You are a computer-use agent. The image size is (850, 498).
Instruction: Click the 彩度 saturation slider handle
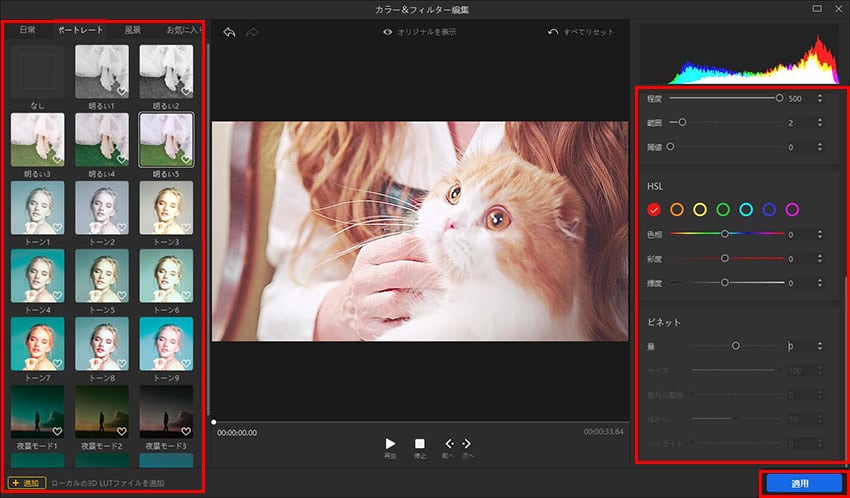pyautogui.click(x=725, y=259)
